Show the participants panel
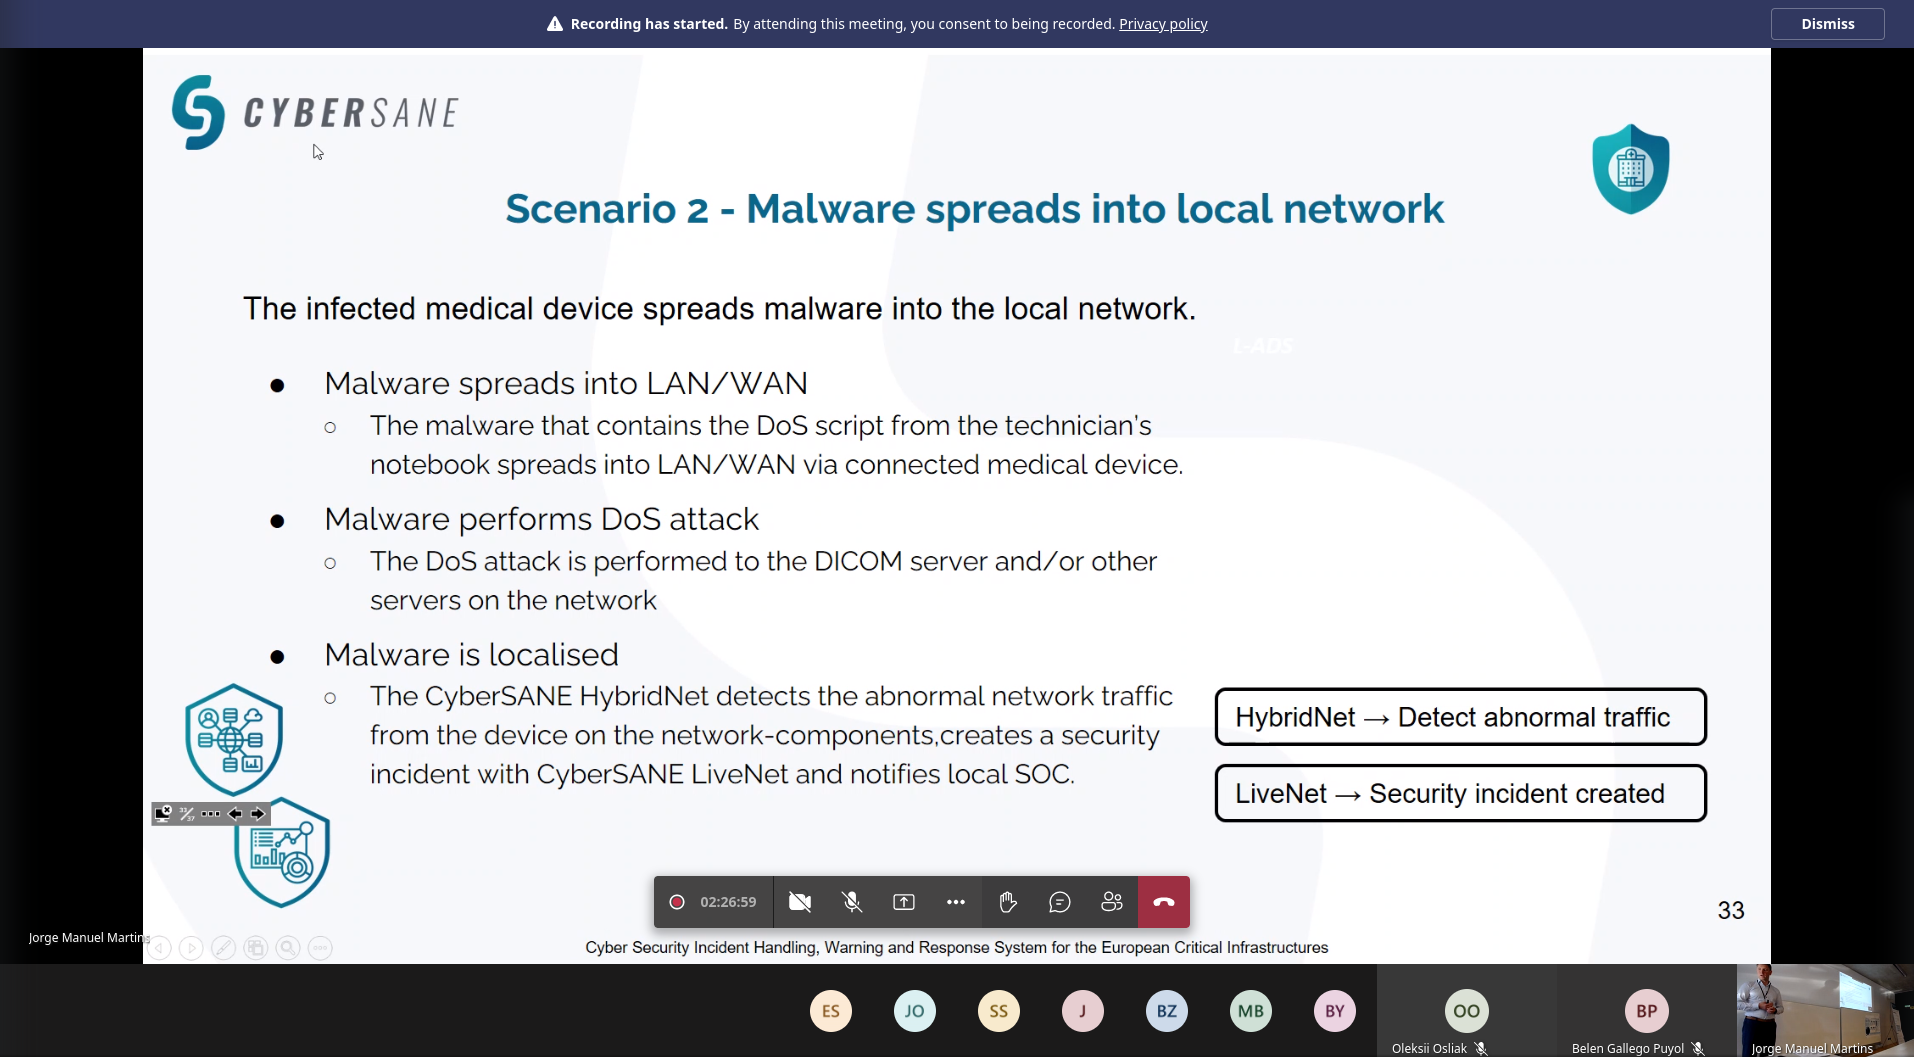 point(1112,902)
